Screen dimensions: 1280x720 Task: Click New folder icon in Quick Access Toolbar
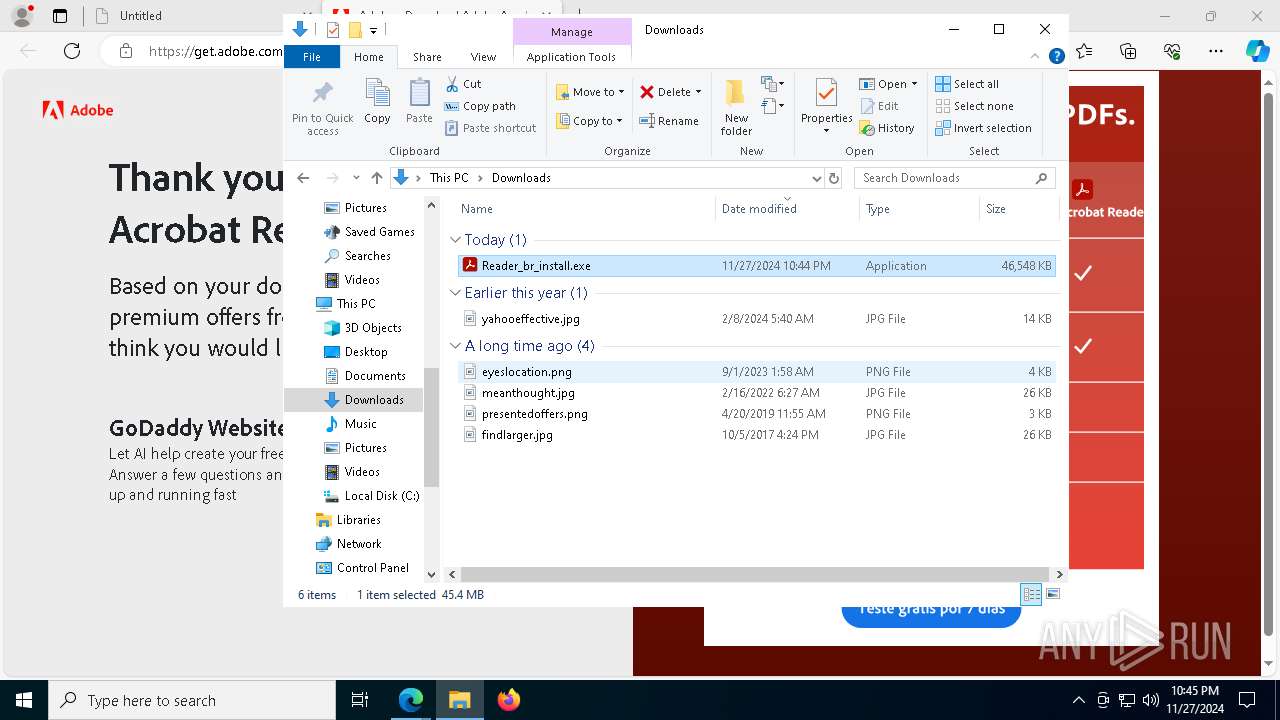click(355, 30)
